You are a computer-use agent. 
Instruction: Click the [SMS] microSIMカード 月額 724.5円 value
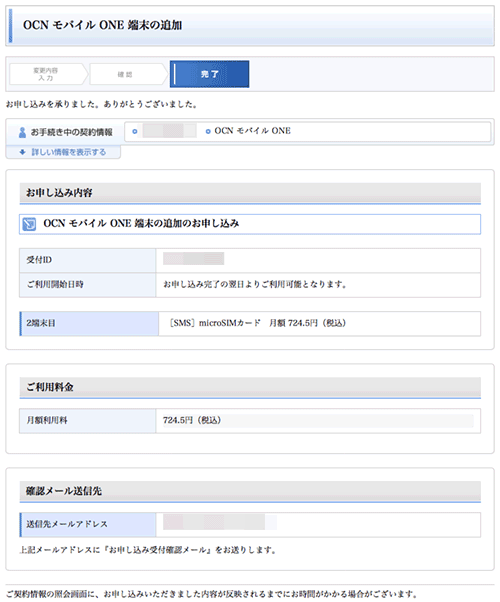[258, 323]
